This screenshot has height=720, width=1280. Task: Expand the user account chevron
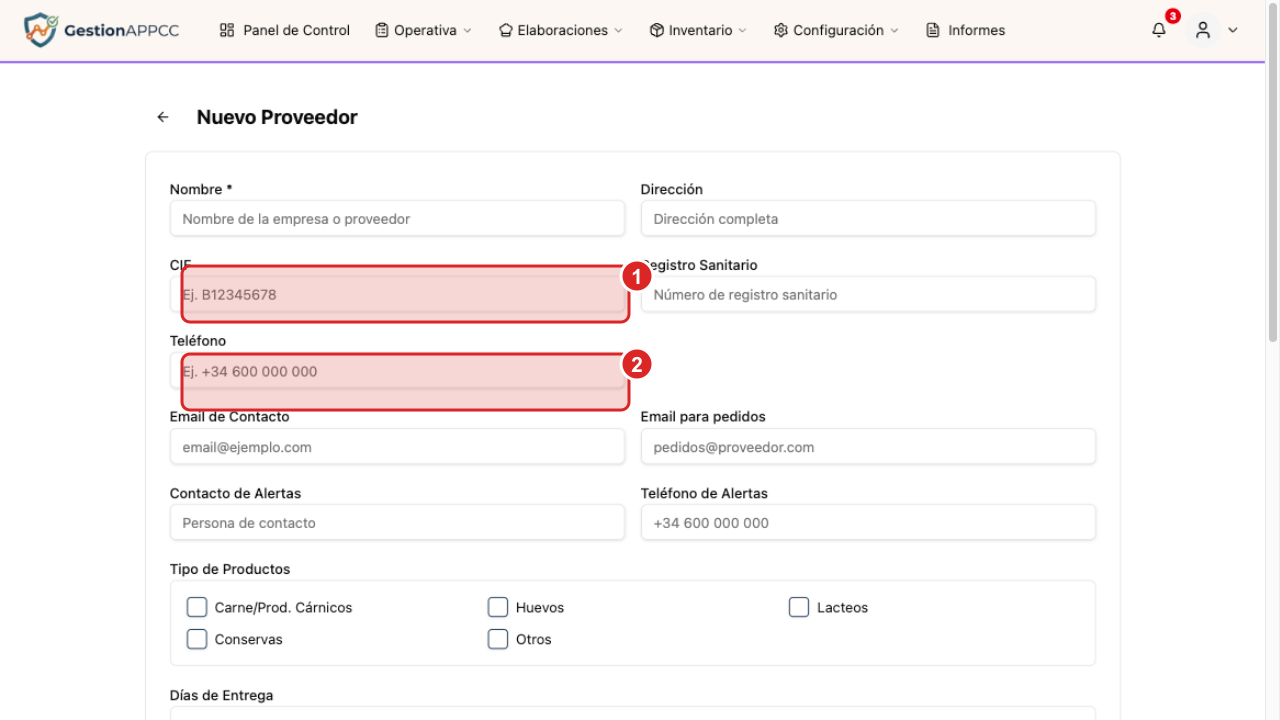point(1233,30)
